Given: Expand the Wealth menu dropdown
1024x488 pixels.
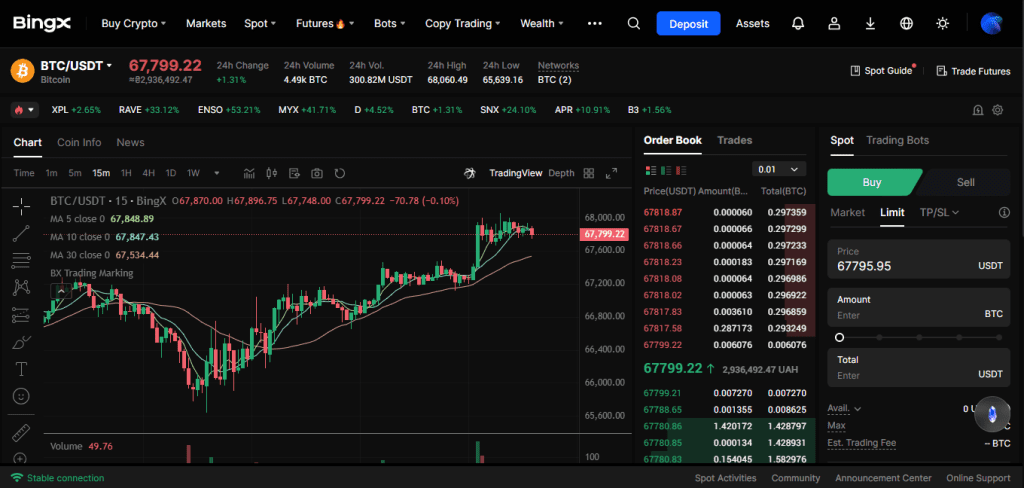Looking at the screenshot, I should pos(541,24).
